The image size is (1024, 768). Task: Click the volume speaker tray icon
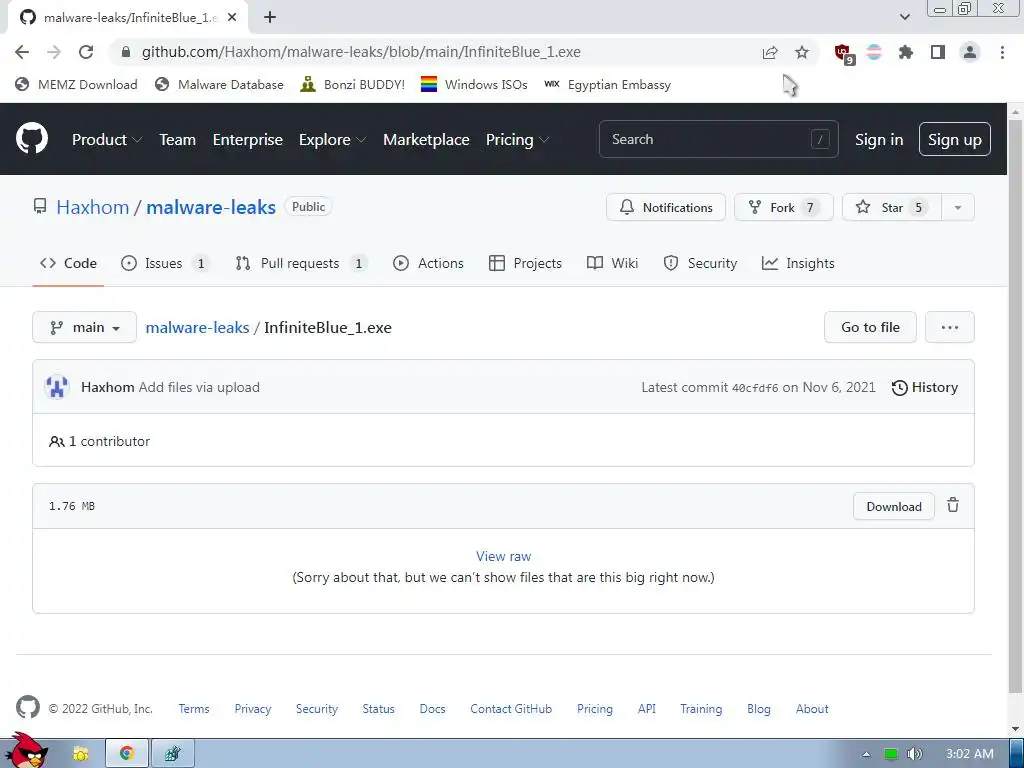pyautogui.click(x=914, y=754)
